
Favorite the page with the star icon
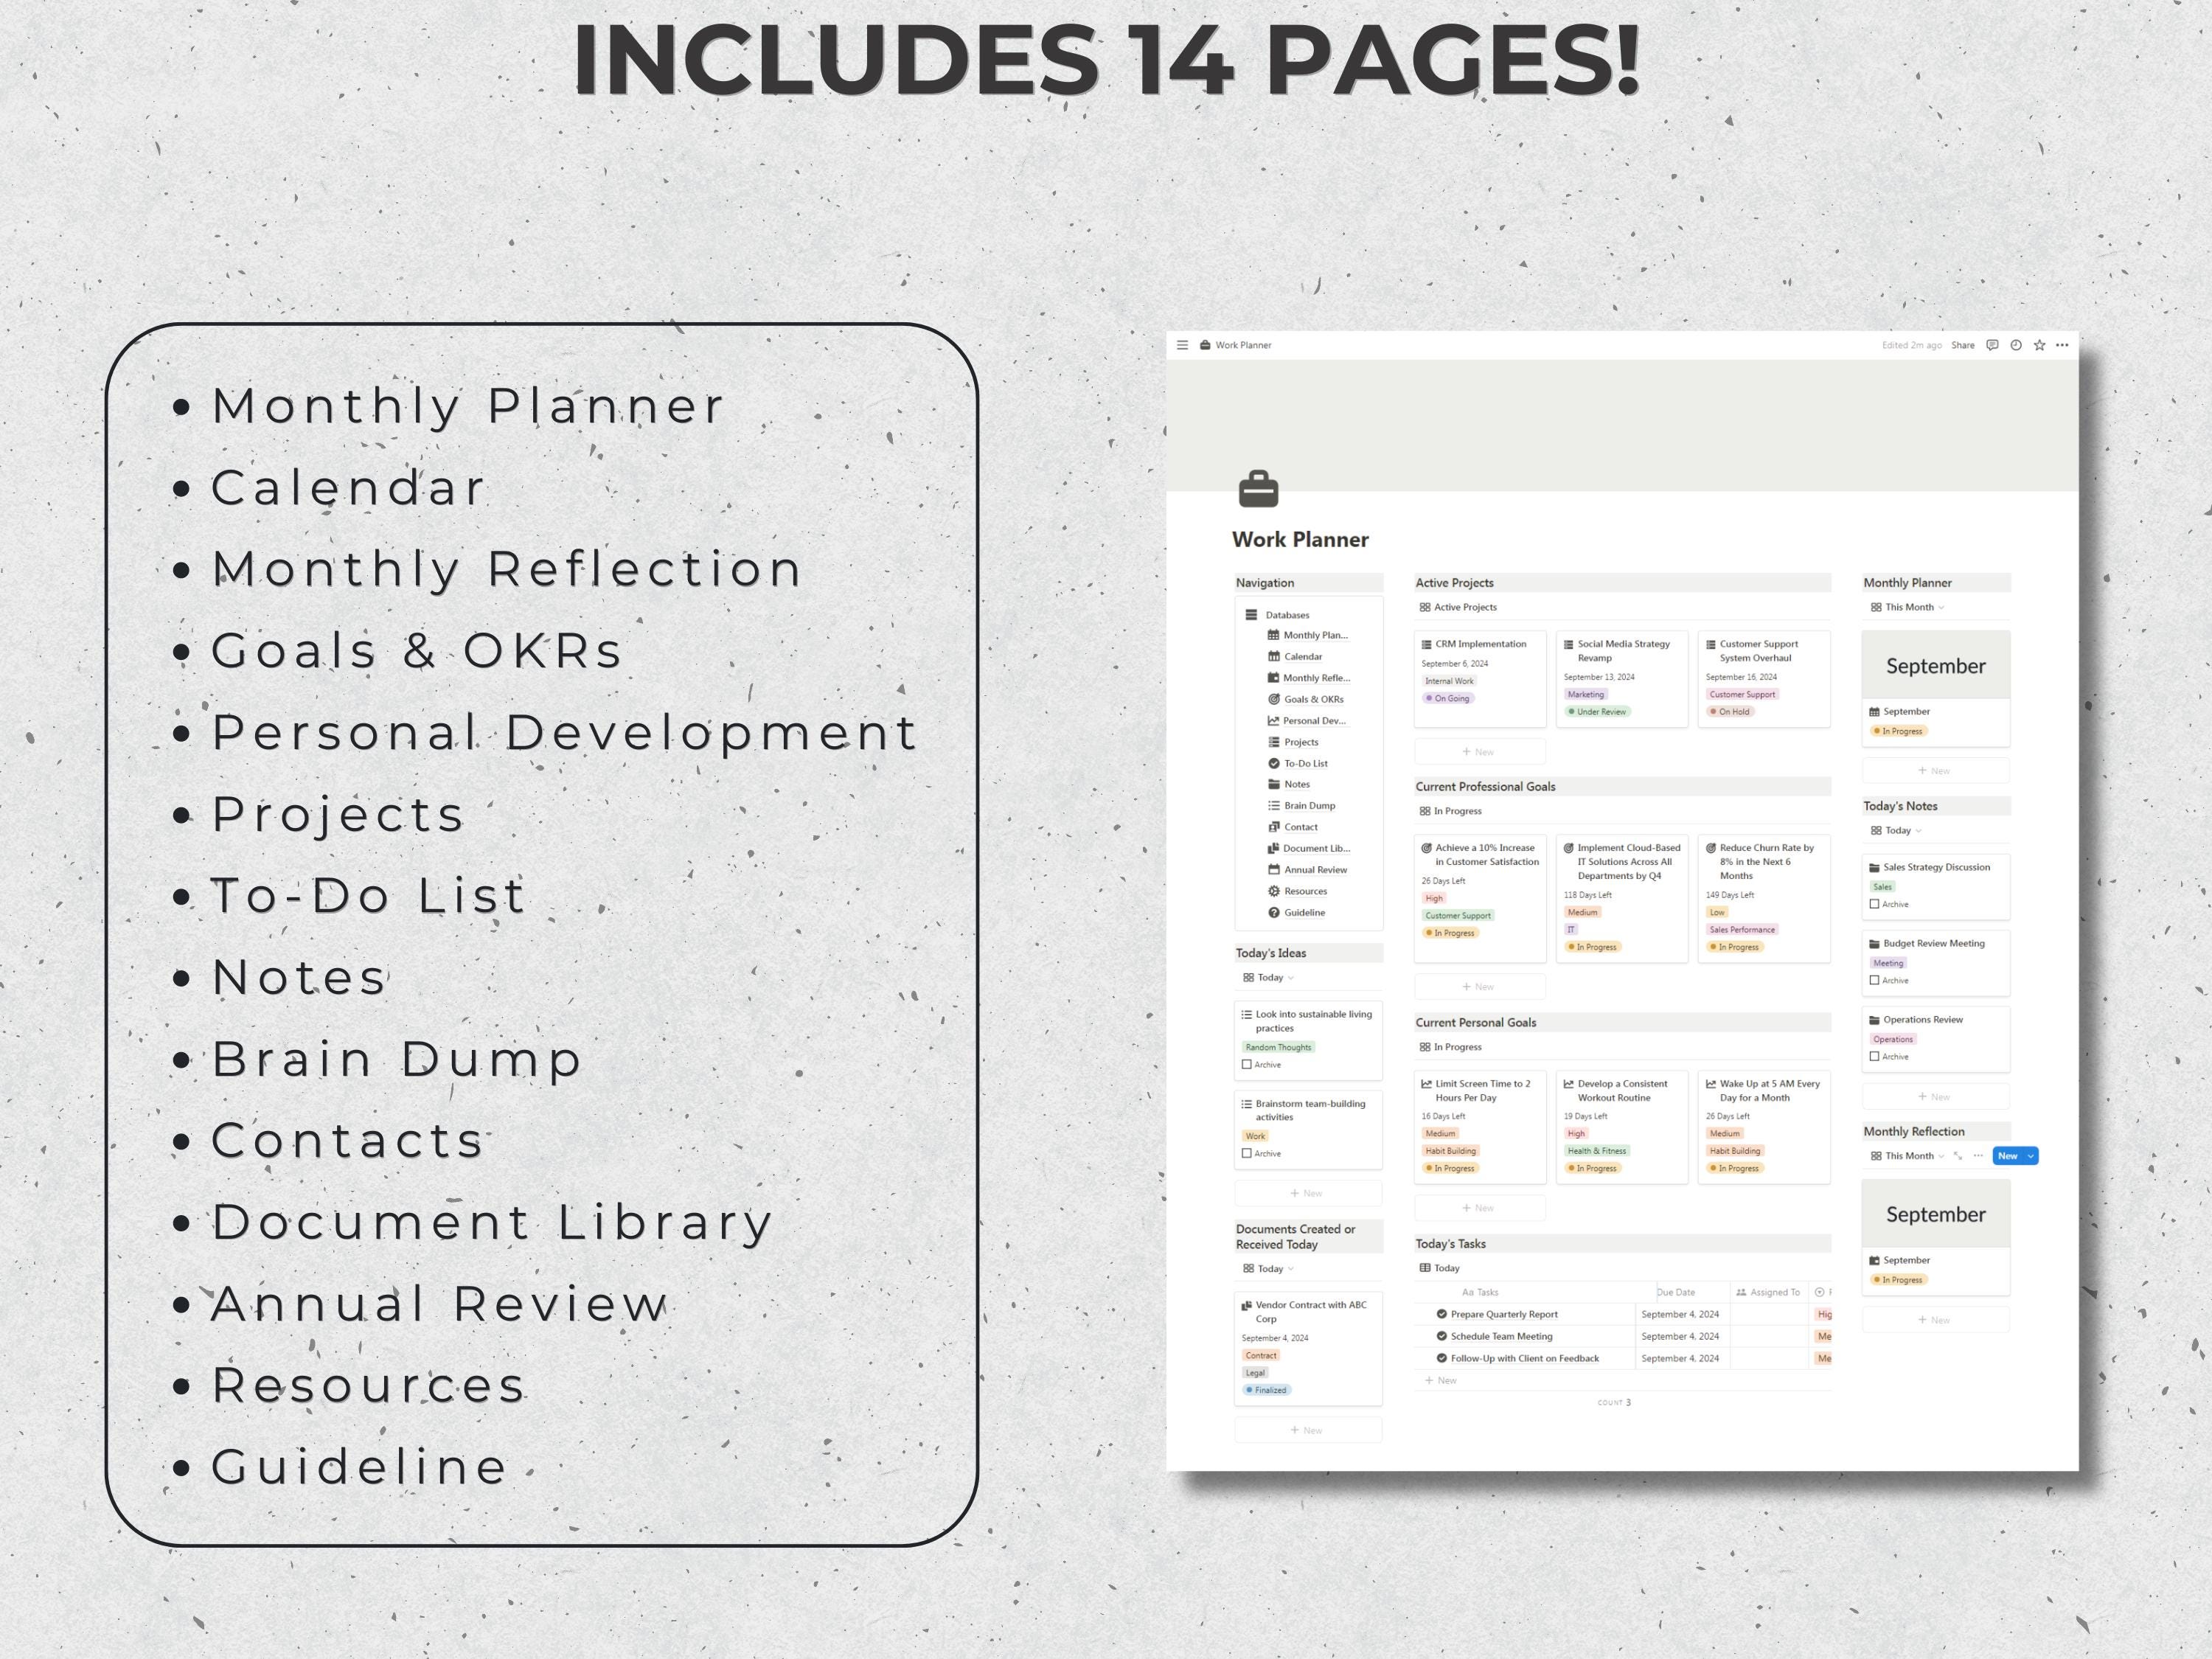2039,345
